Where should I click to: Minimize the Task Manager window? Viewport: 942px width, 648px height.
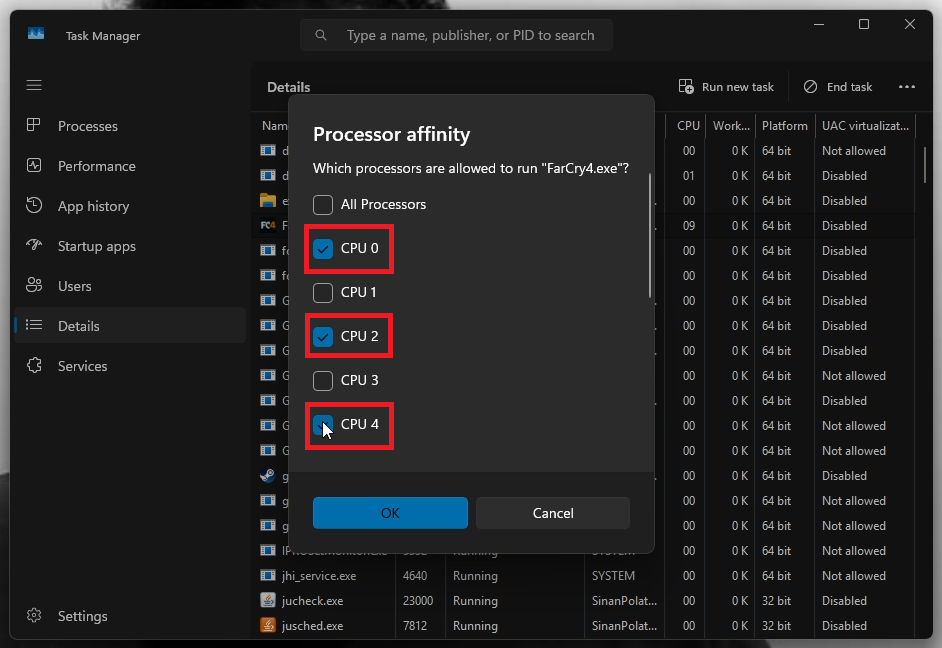click(819, 25)
